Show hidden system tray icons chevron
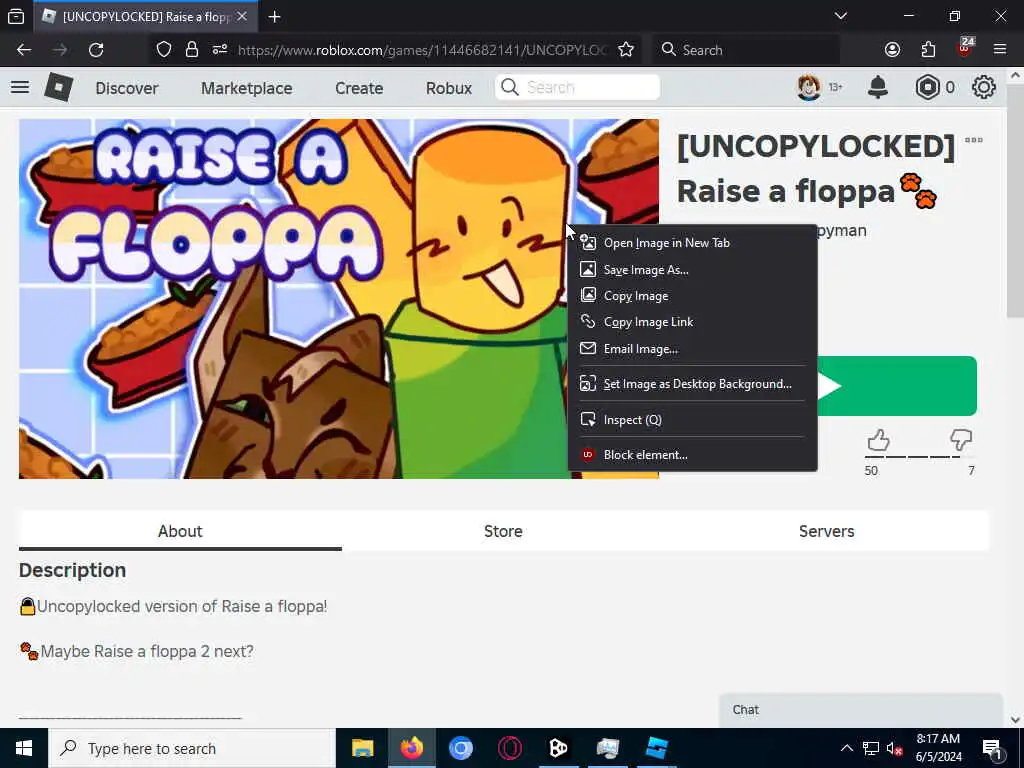Viewport: 1024px width, 768px height. (x=846, y=748)
